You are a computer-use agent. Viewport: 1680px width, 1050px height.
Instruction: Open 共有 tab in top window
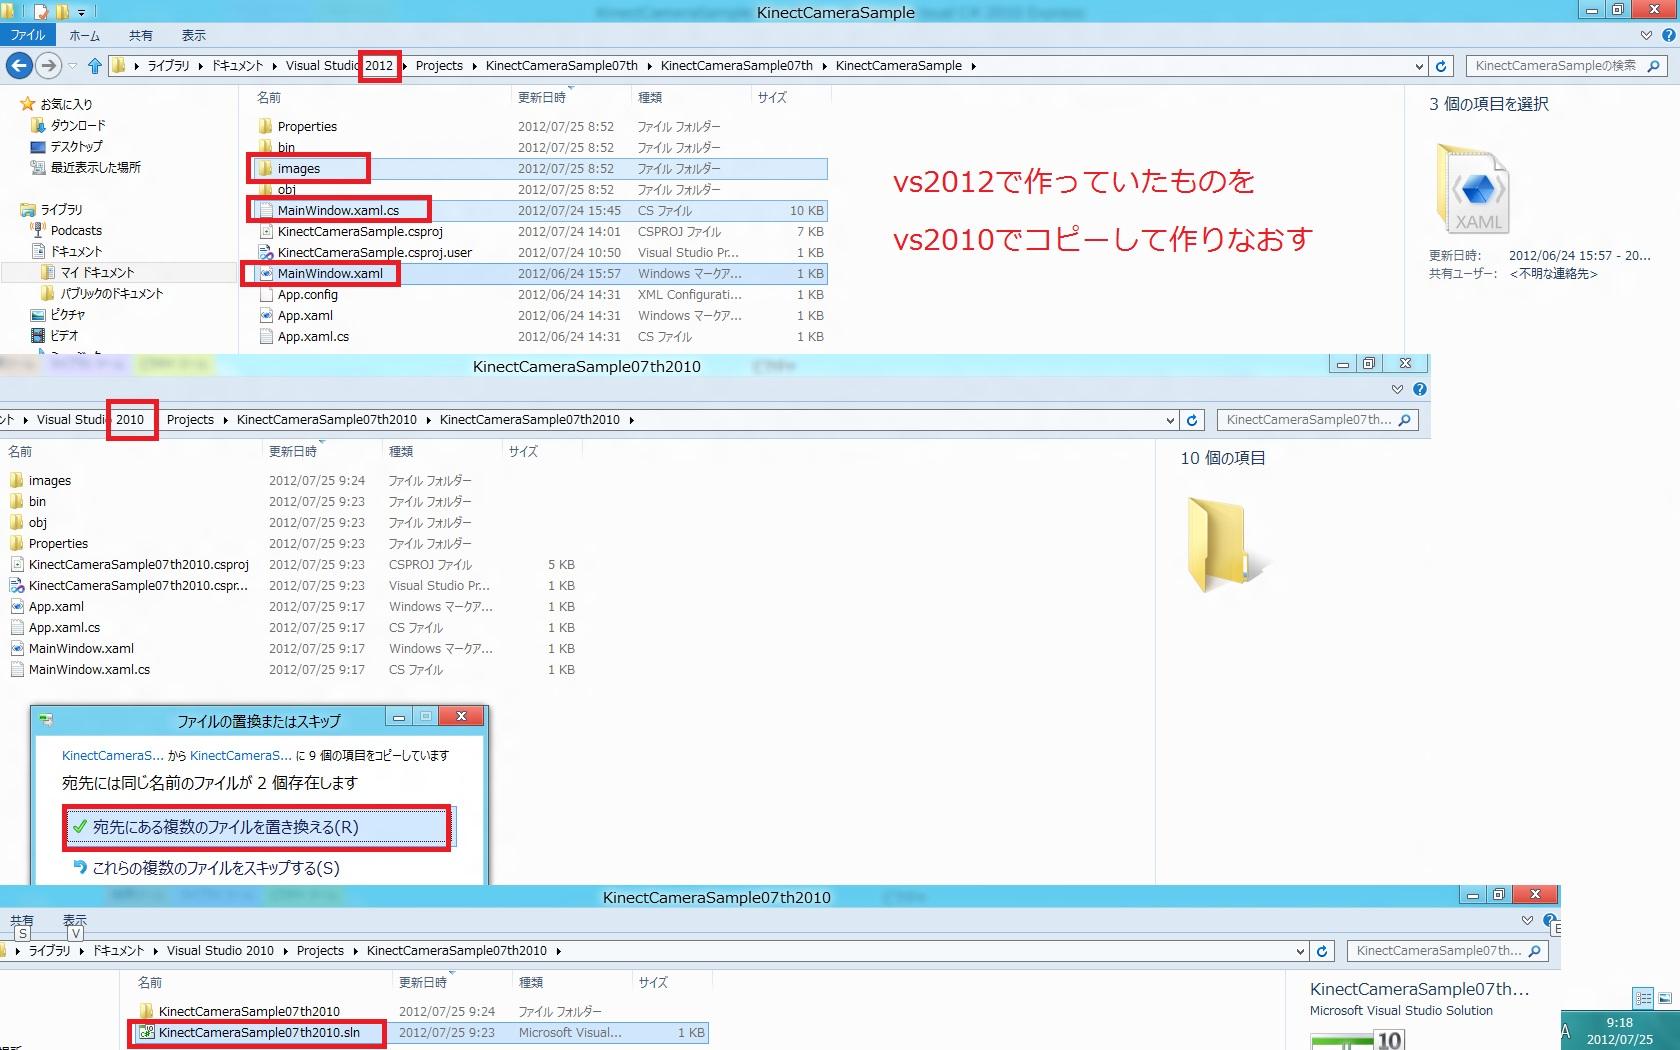point(141,35)
